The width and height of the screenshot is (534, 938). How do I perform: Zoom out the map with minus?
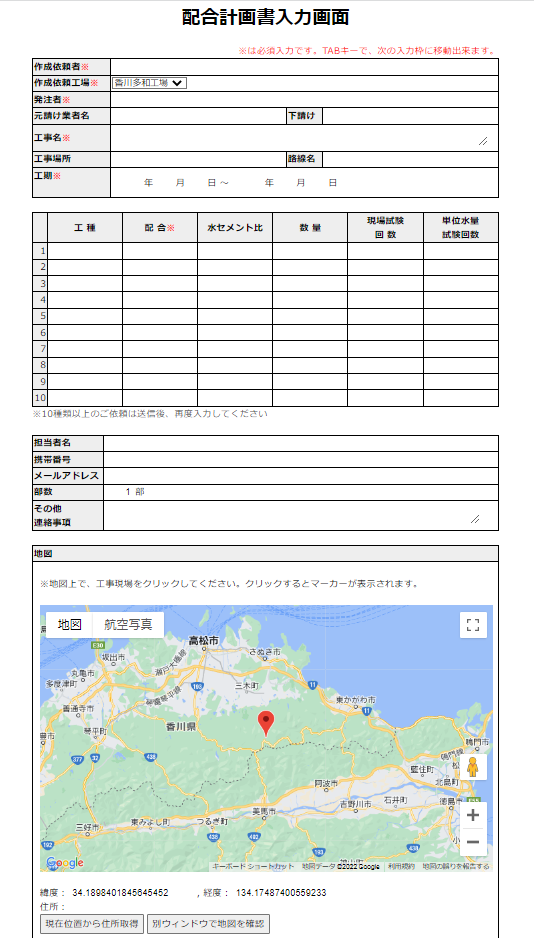(473, 842)
